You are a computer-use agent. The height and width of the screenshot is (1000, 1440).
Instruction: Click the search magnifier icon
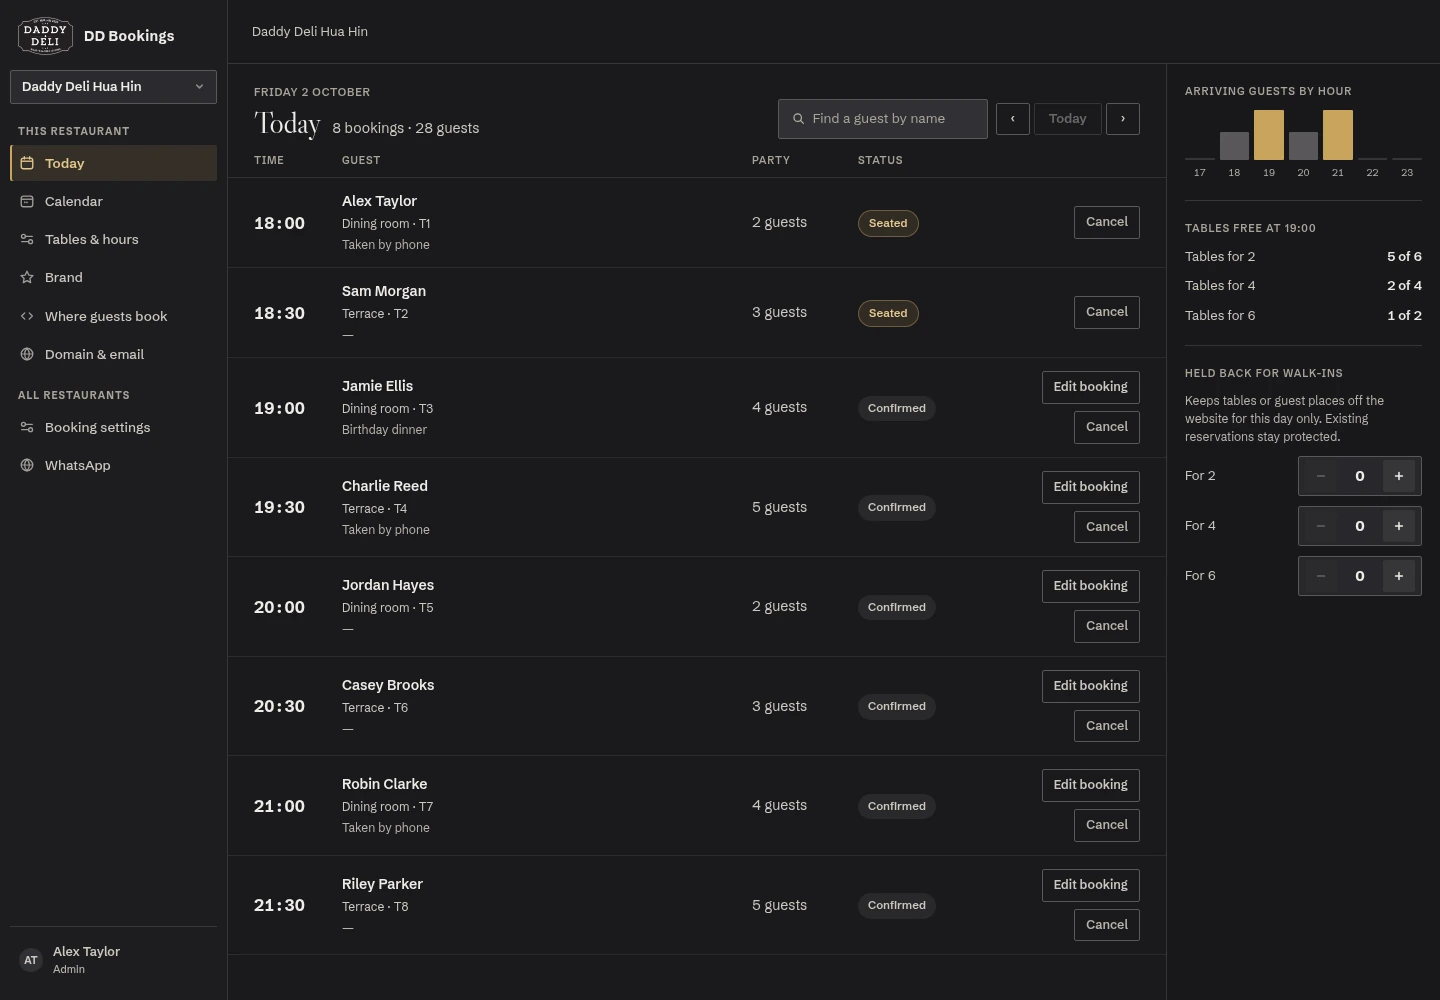pos(798,119)
